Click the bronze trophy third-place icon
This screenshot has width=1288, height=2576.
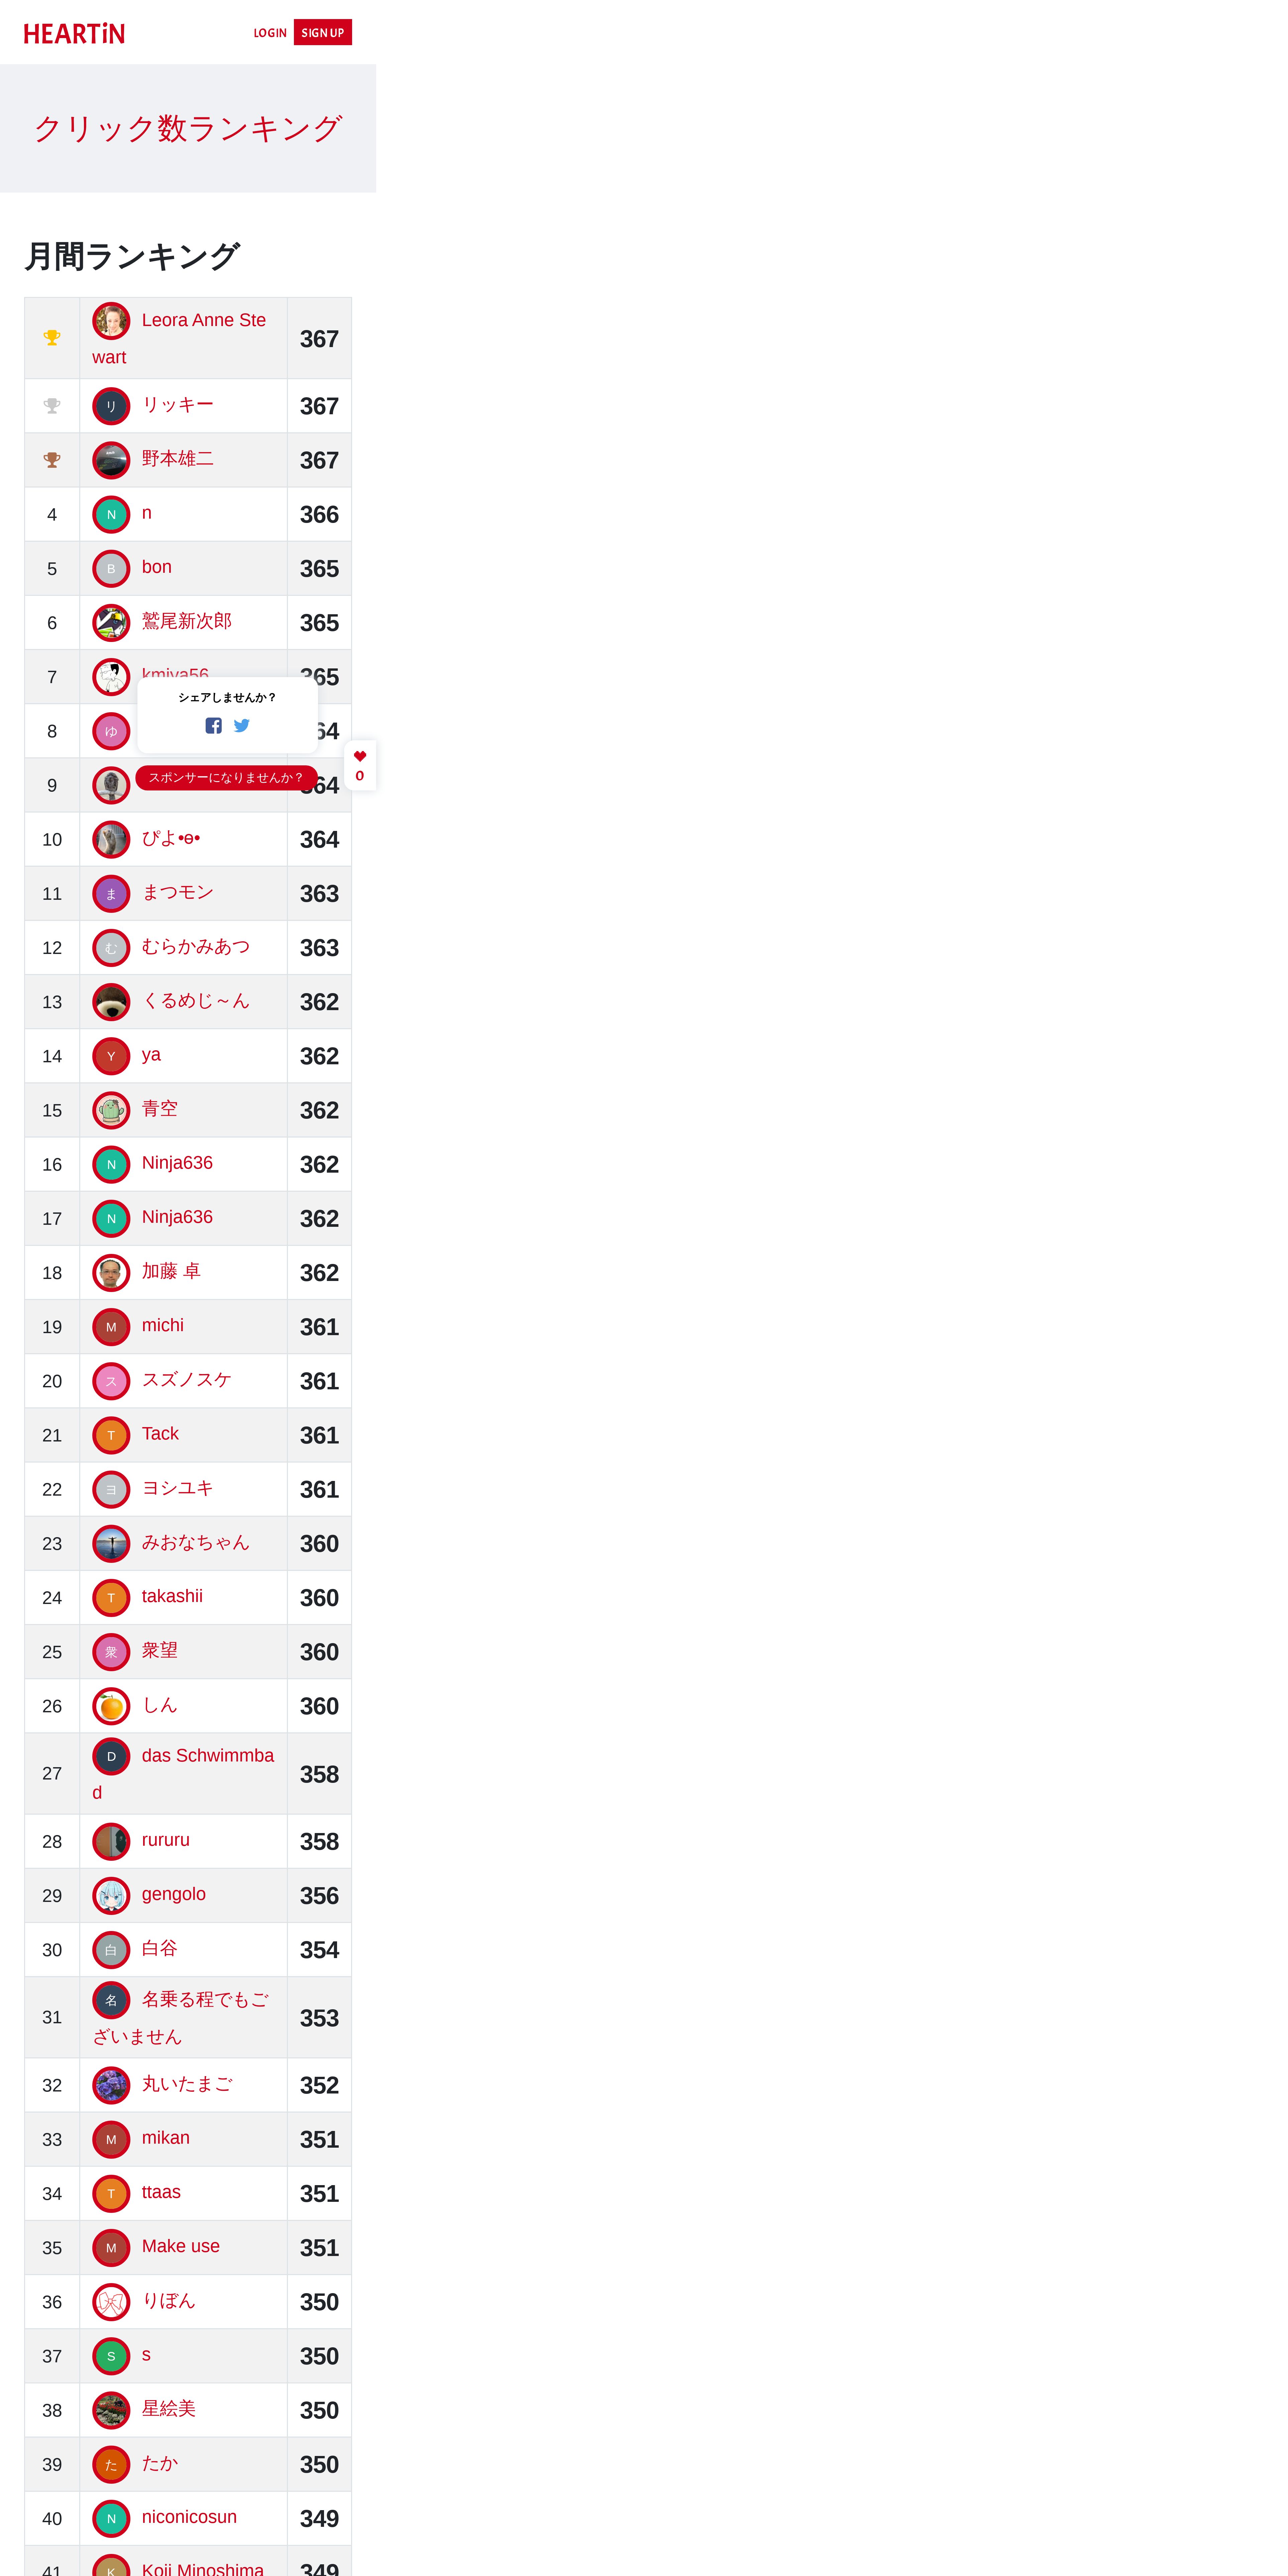pyautogui.click(x=52, y=460)
